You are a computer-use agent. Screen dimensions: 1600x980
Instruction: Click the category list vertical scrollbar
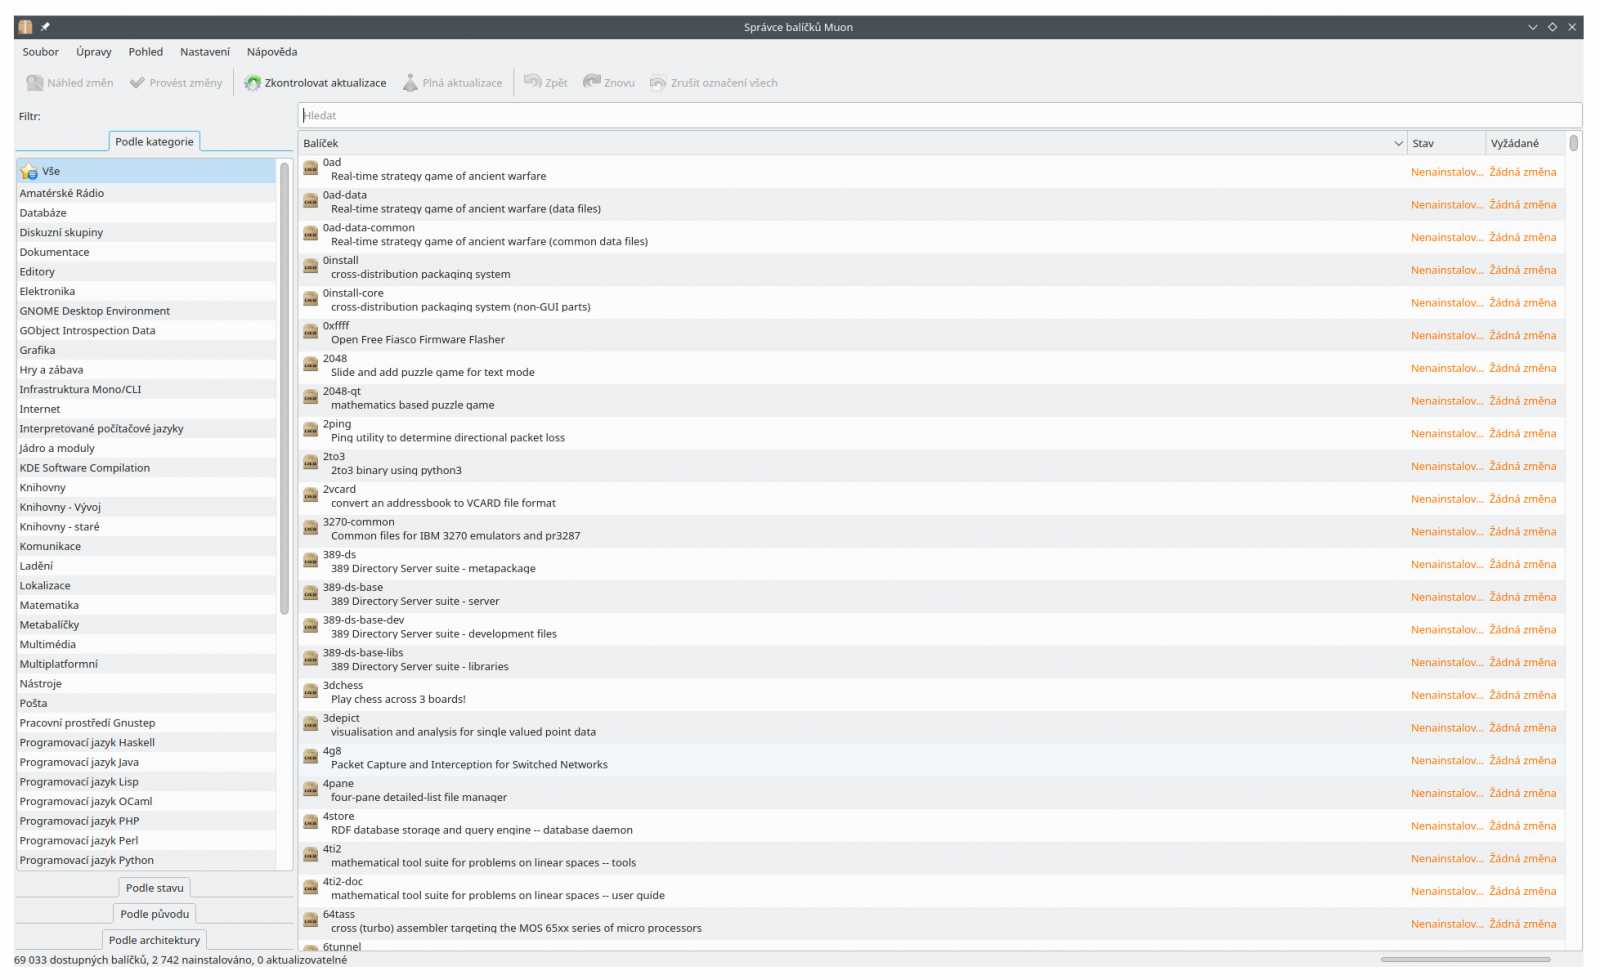(x=285, y=388)
